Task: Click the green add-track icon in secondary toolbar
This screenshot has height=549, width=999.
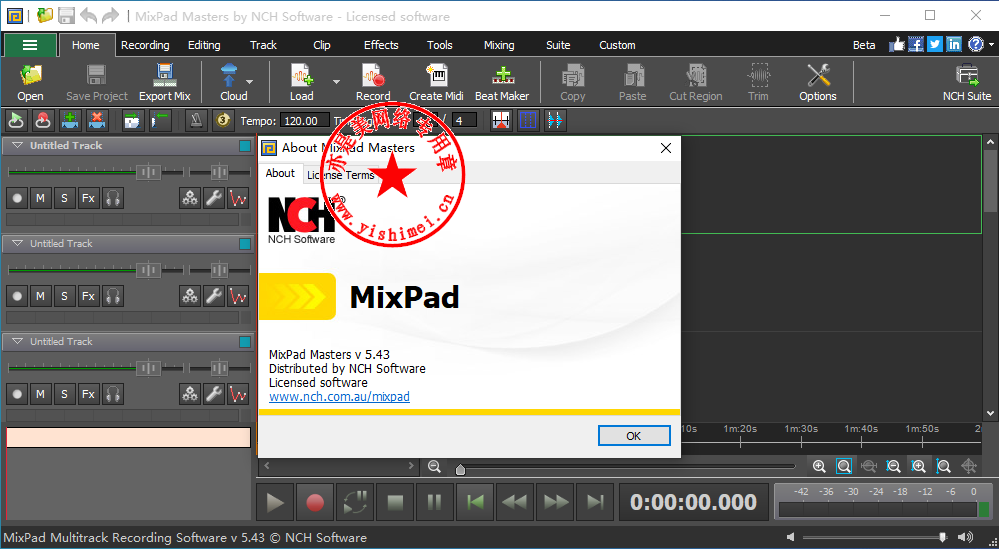Action: [x=69, y=120]
